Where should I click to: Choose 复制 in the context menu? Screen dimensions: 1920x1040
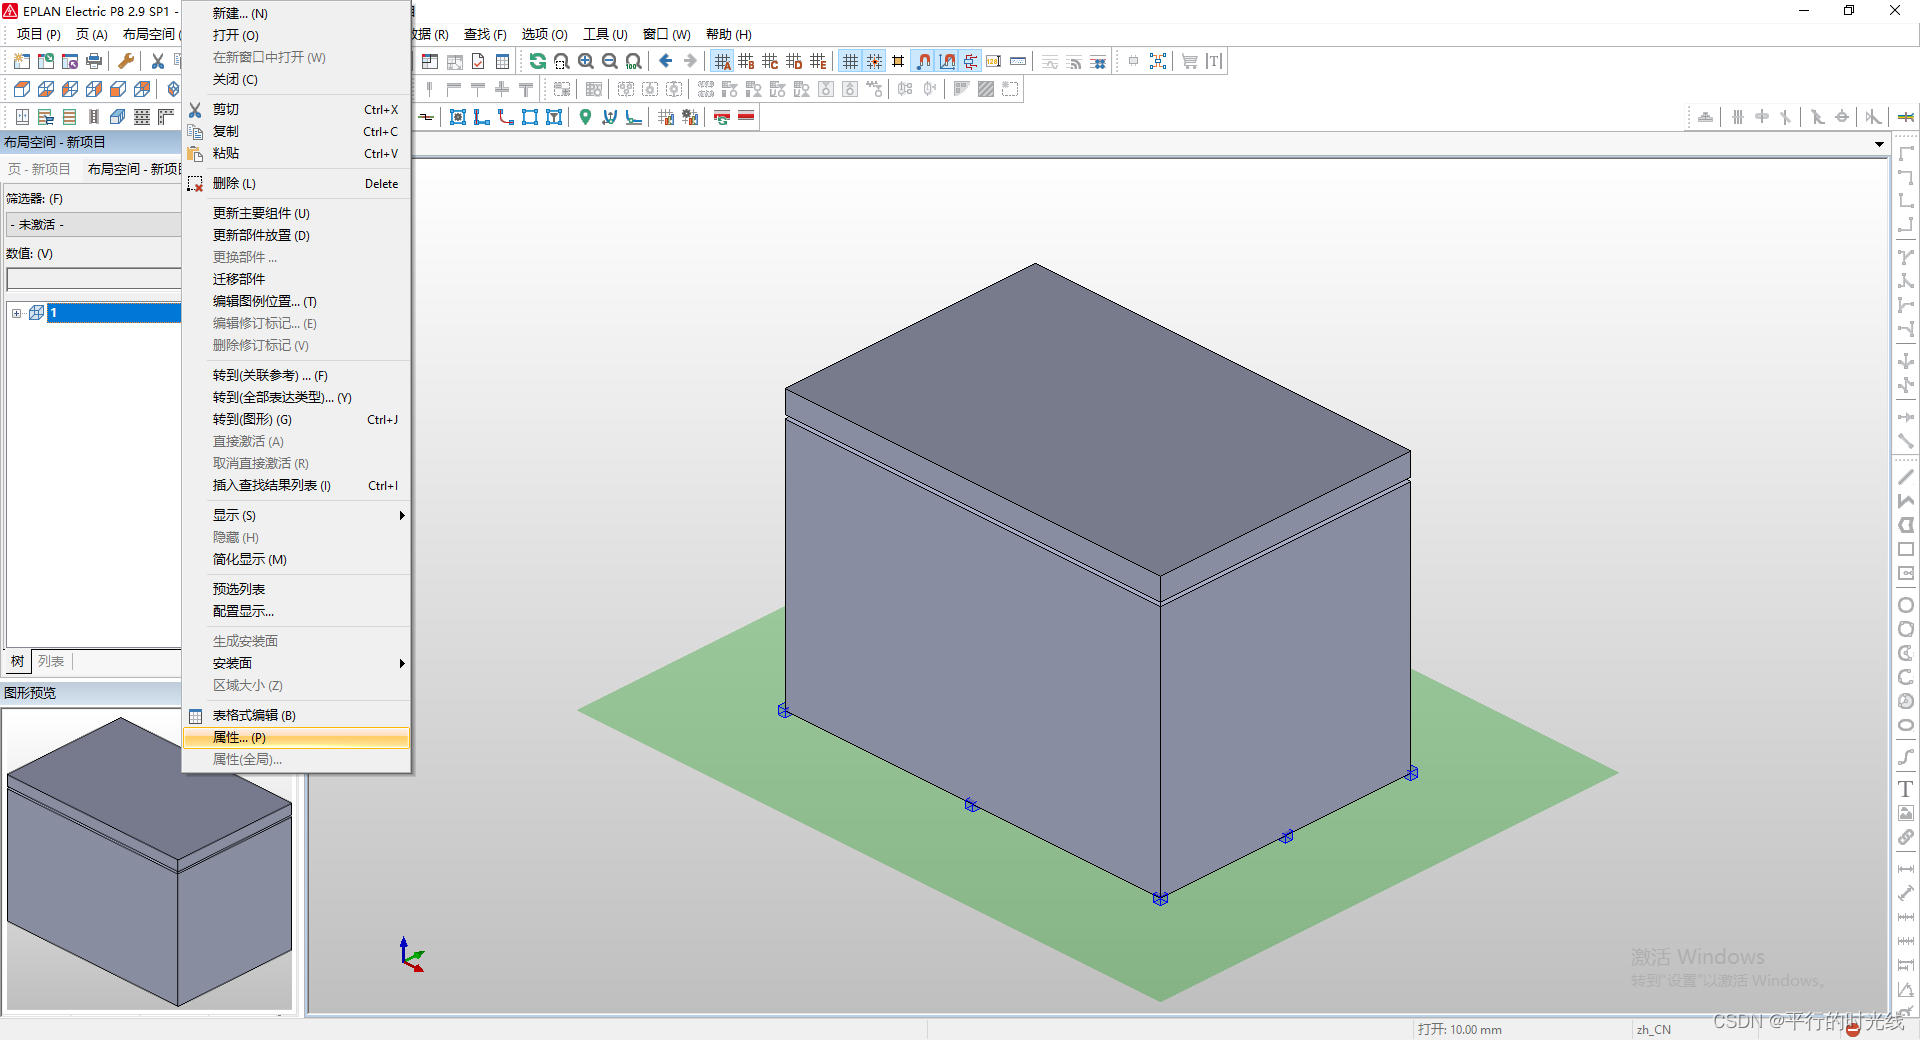pos(297,131)
